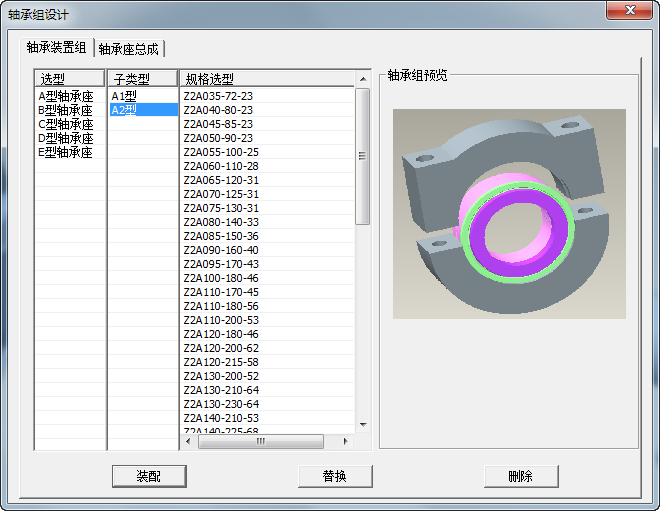
Task: Select specification Z2A120-215-58
Action: [x=221, y=362]
